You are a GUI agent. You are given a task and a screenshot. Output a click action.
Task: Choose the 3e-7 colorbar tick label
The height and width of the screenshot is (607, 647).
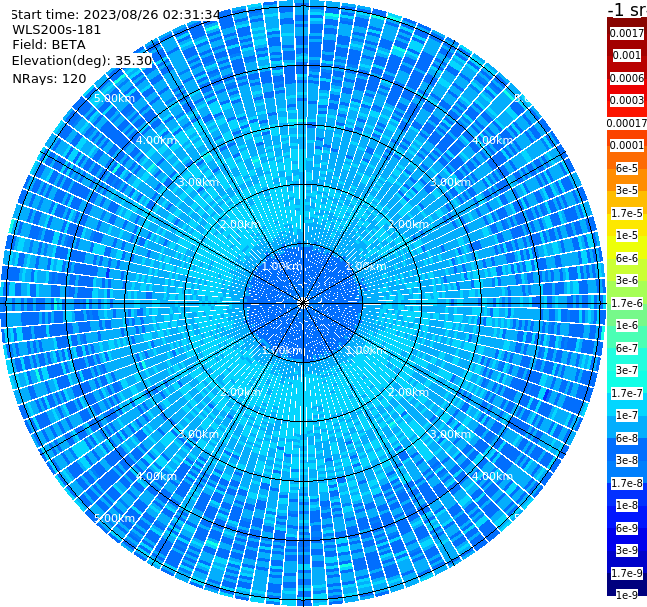pyautogui.click(x=627, y=370)
